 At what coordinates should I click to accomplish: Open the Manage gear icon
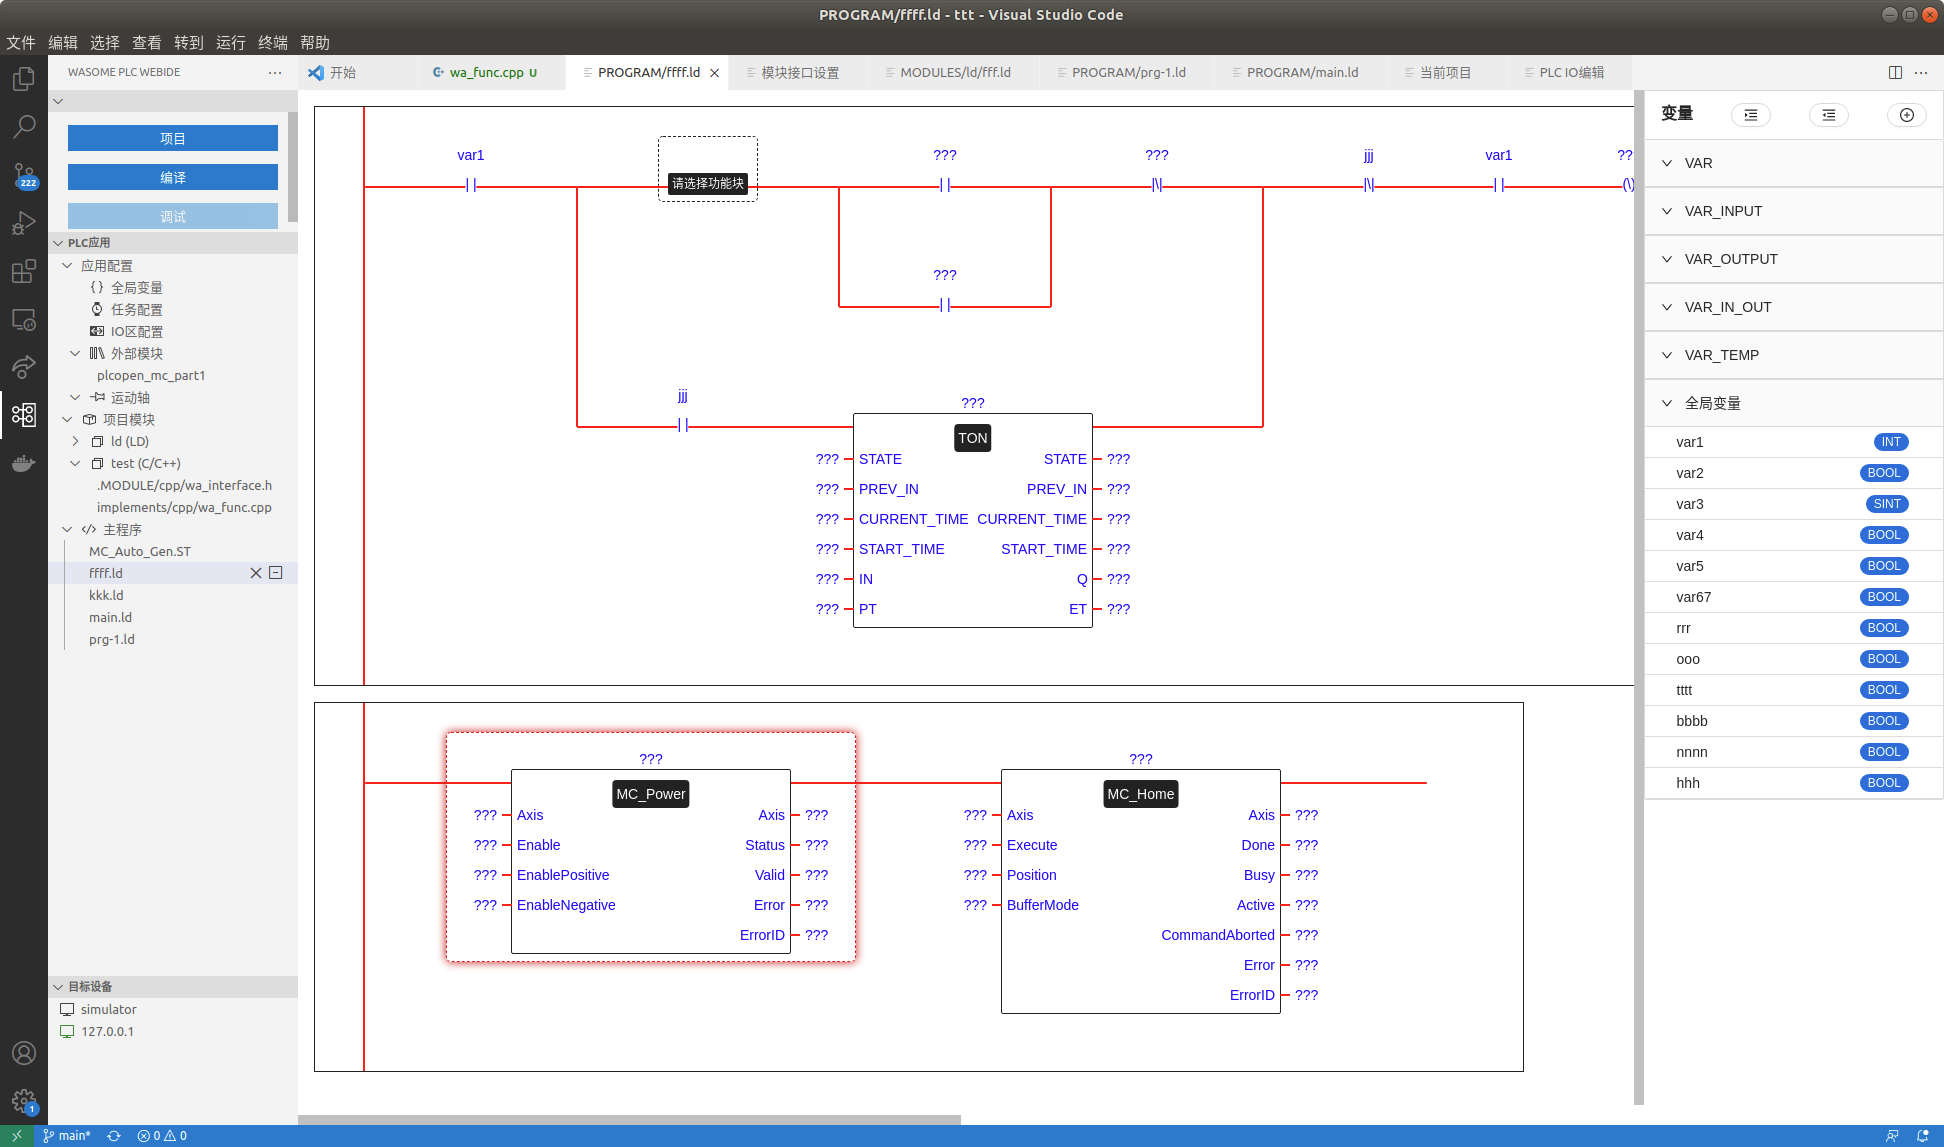click(x=23, y=1101)
